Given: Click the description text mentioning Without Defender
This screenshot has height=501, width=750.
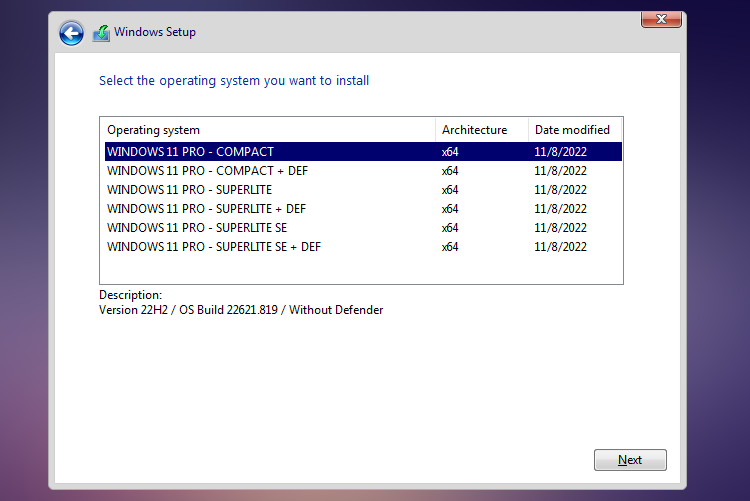Looking at the screenshot, I should 241,310.
